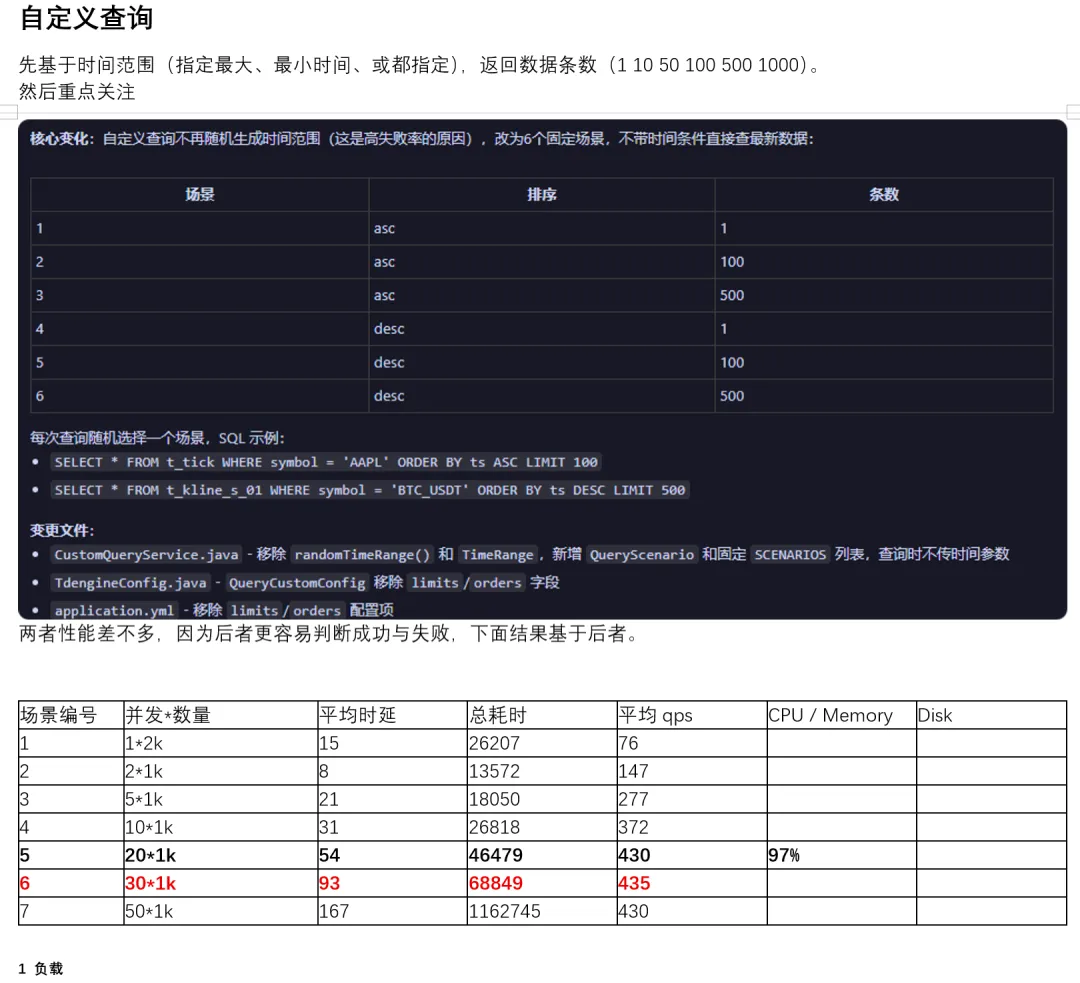Click the 平均 qps header cell
The image size is (1080, 983).
[692, 715]
